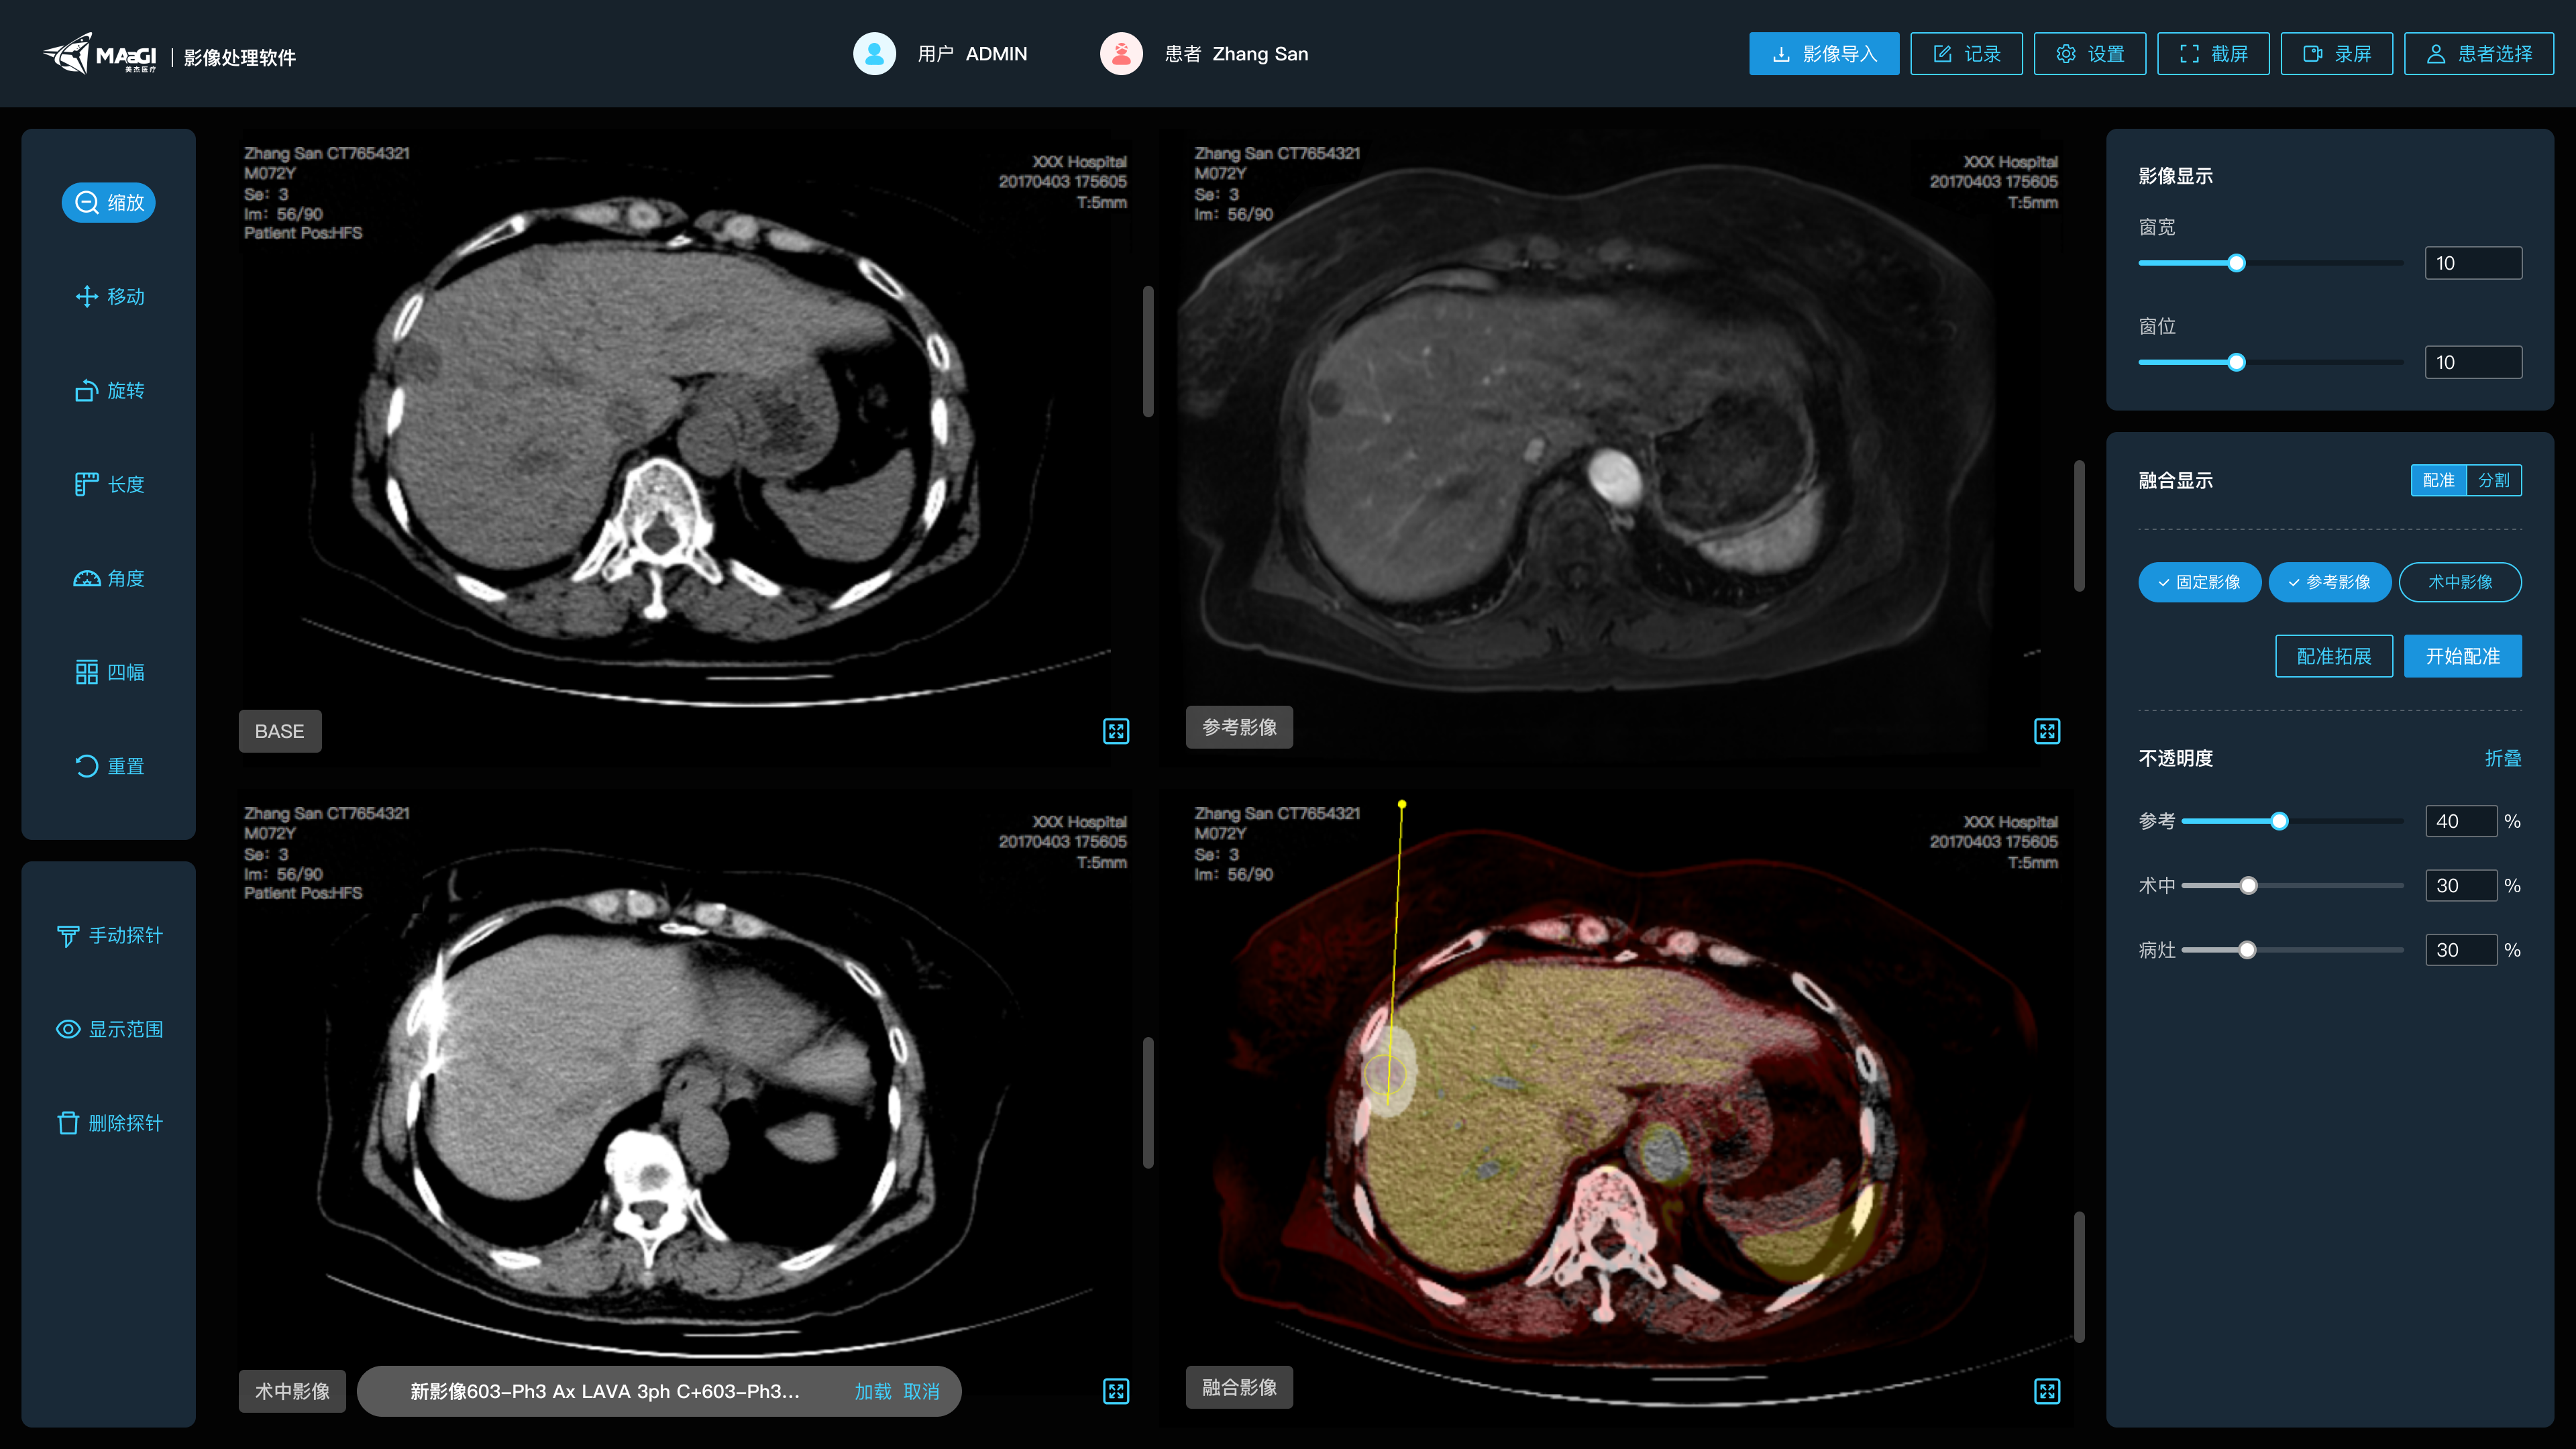The width and height of the screenshot is (2576, 1449).
Task: Click 加载 to load new image
Action: click(x=872, y=1391)
